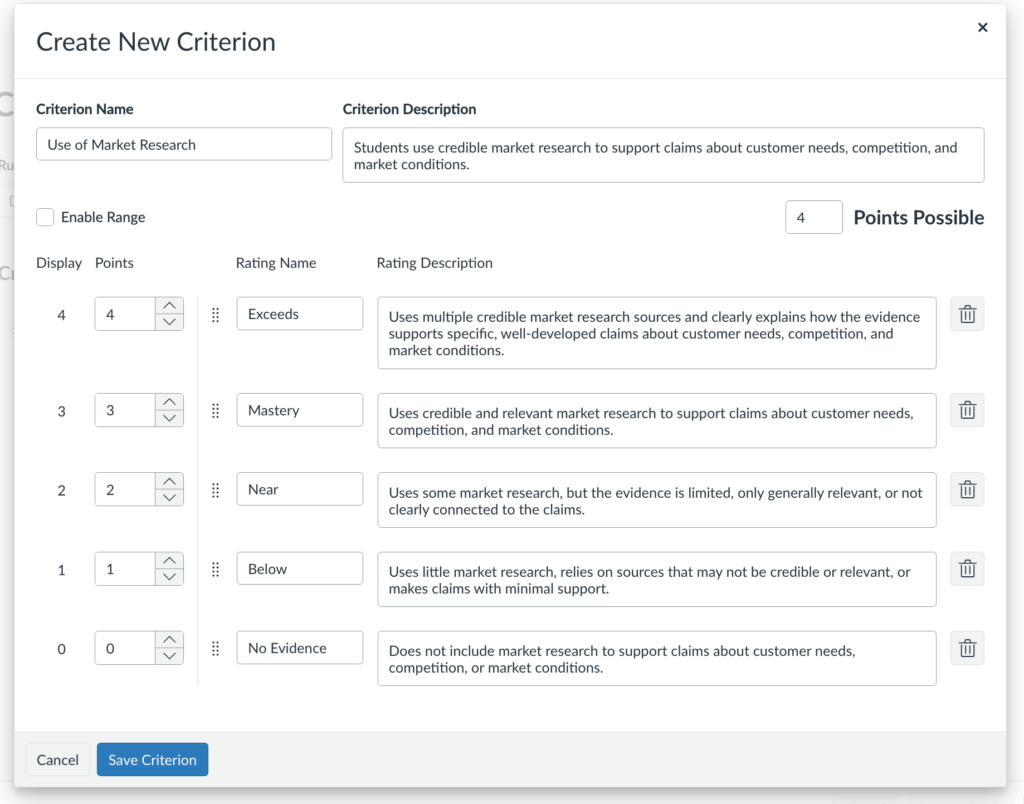This screenshot has width=1024, height=804.
Task: Cancel the new criterion
Action: (57, 760)
